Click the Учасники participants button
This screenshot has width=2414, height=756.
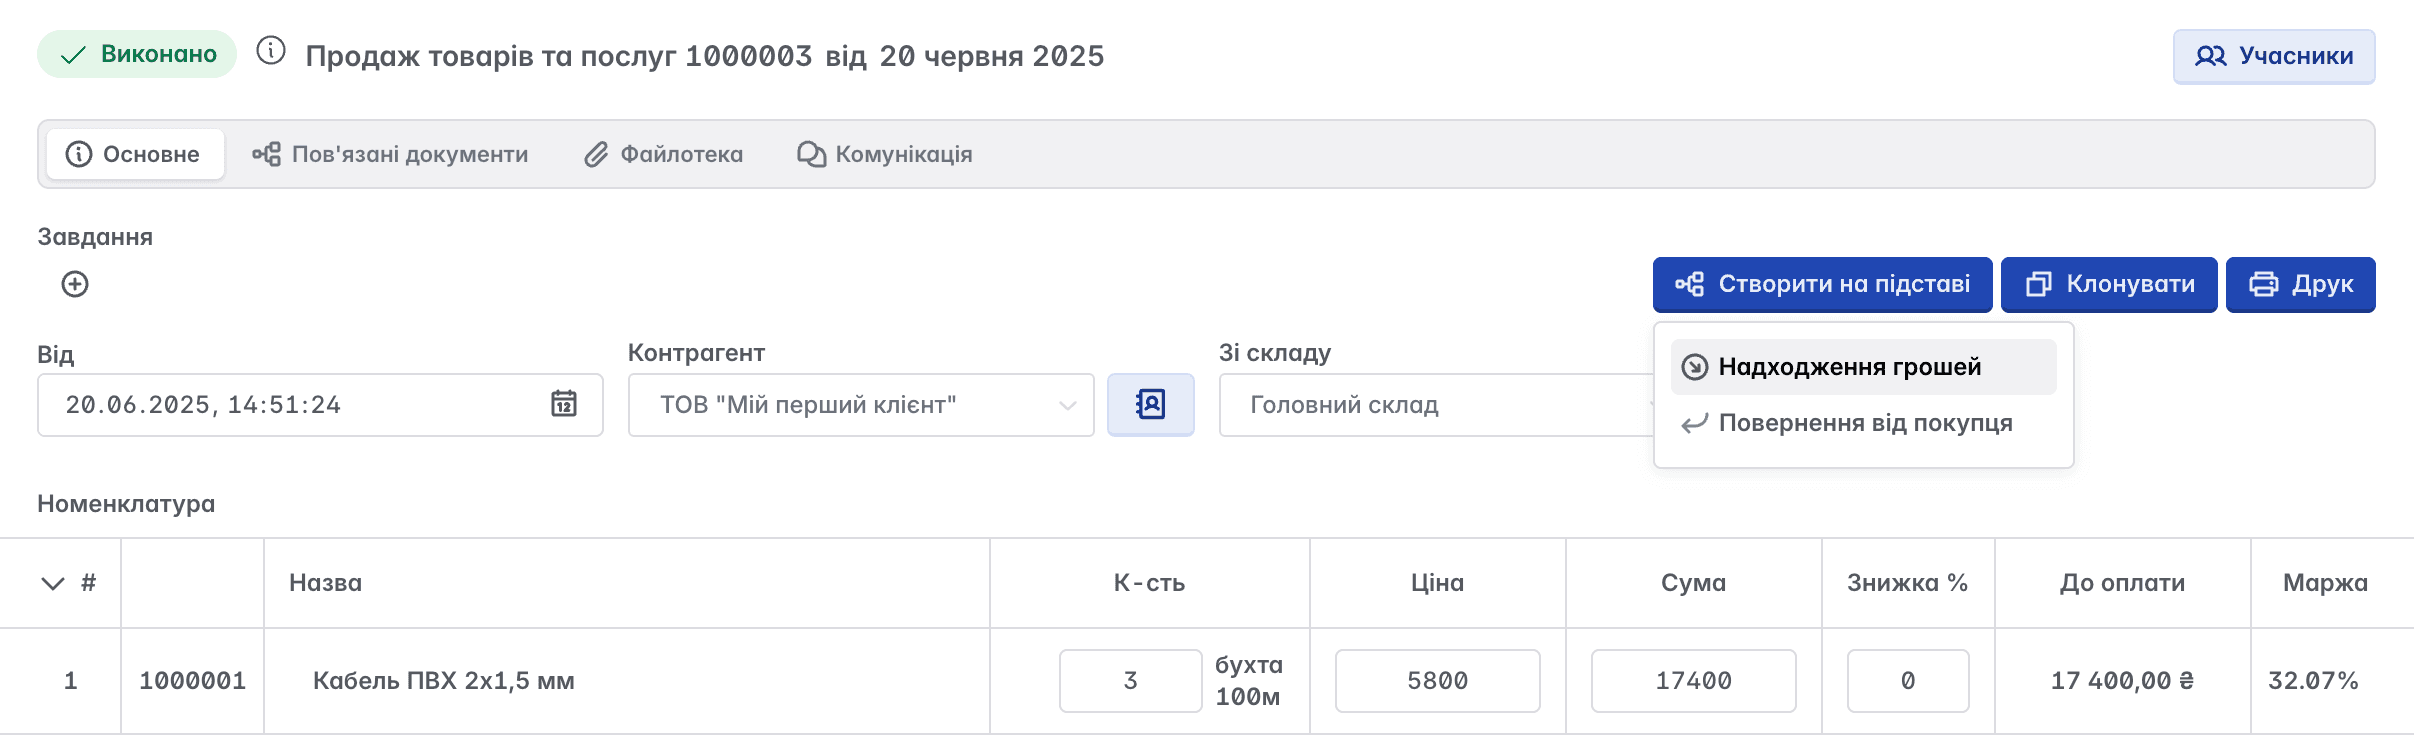2274,56
